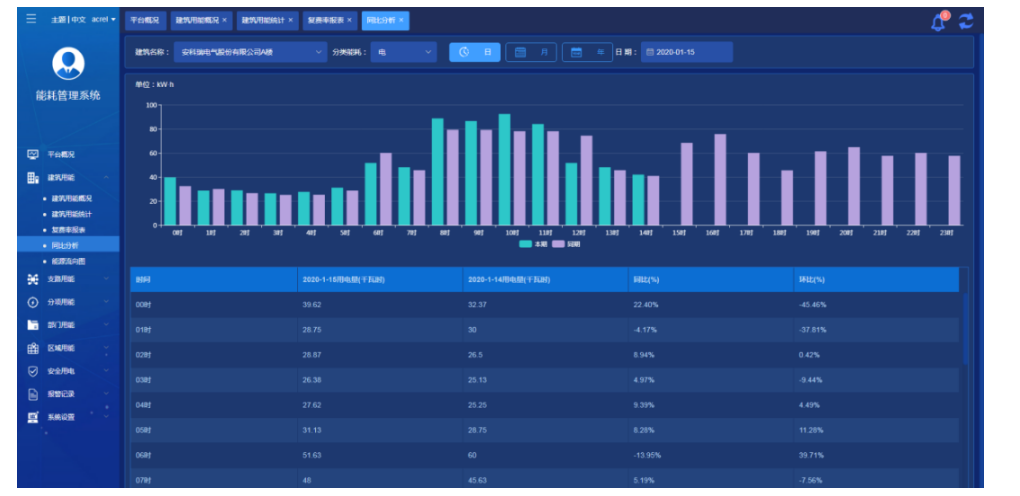Open the acrel user dropdown in header
1020x496 pixels.
coord(104,19)
